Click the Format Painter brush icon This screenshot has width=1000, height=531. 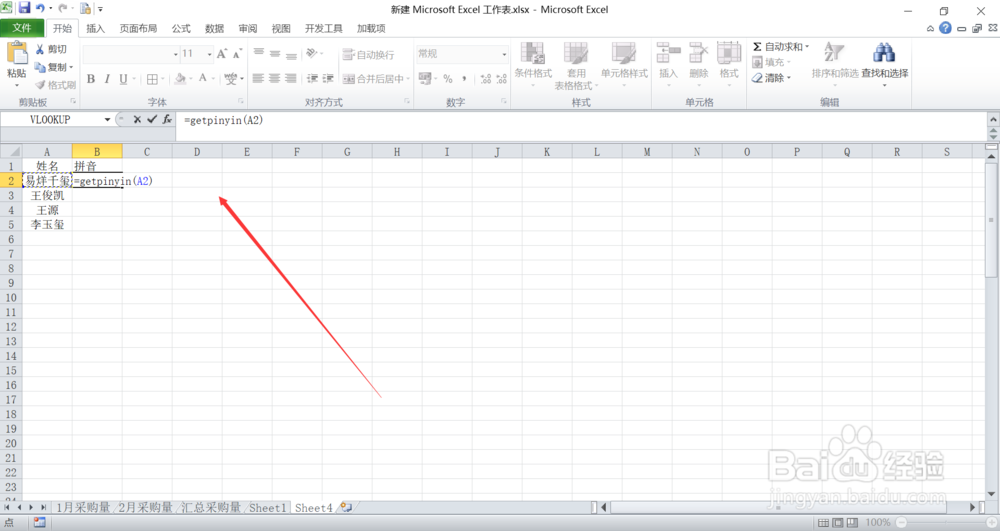coord(40,85)
